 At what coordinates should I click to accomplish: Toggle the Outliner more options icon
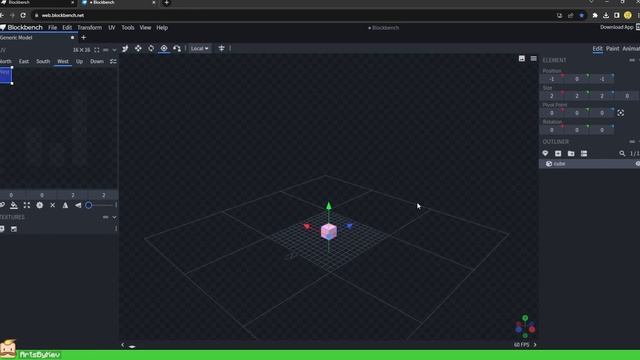tap(584, 153)
